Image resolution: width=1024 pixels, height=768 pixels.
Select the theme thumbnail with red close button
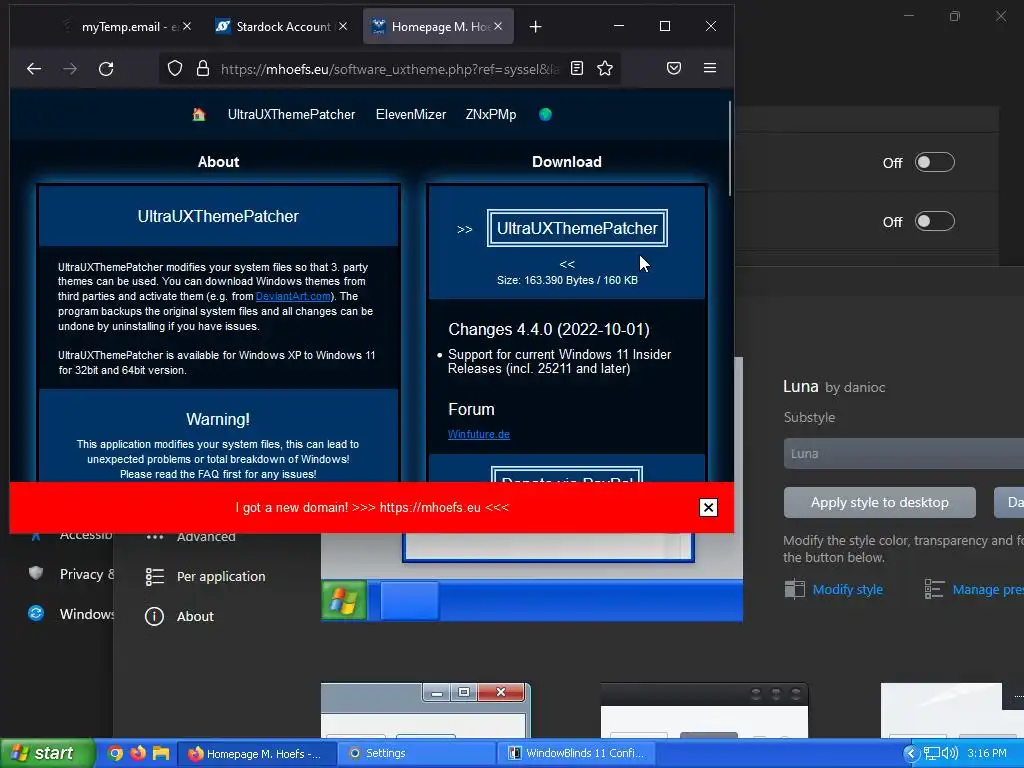click(x=426, y=711)
